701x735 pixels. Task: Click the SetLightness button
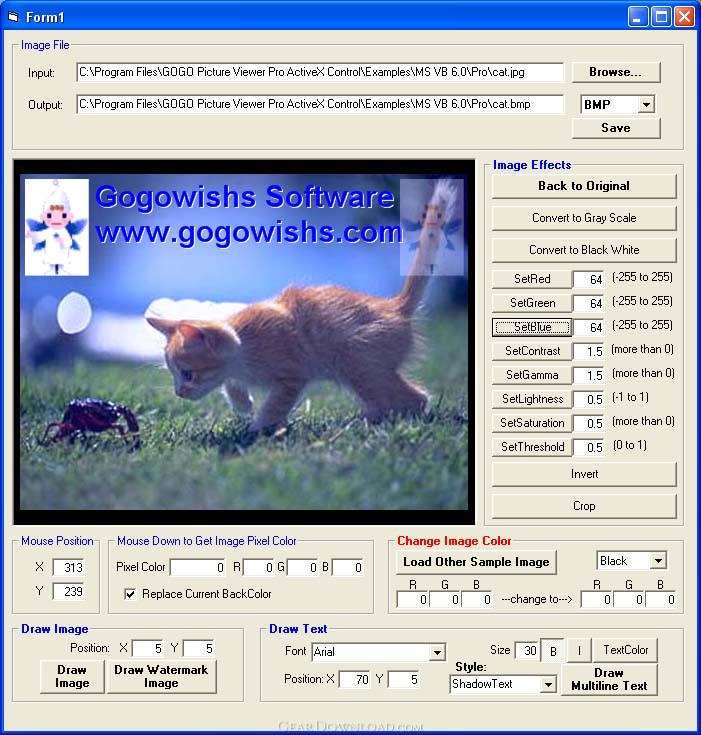pos(532,399)
